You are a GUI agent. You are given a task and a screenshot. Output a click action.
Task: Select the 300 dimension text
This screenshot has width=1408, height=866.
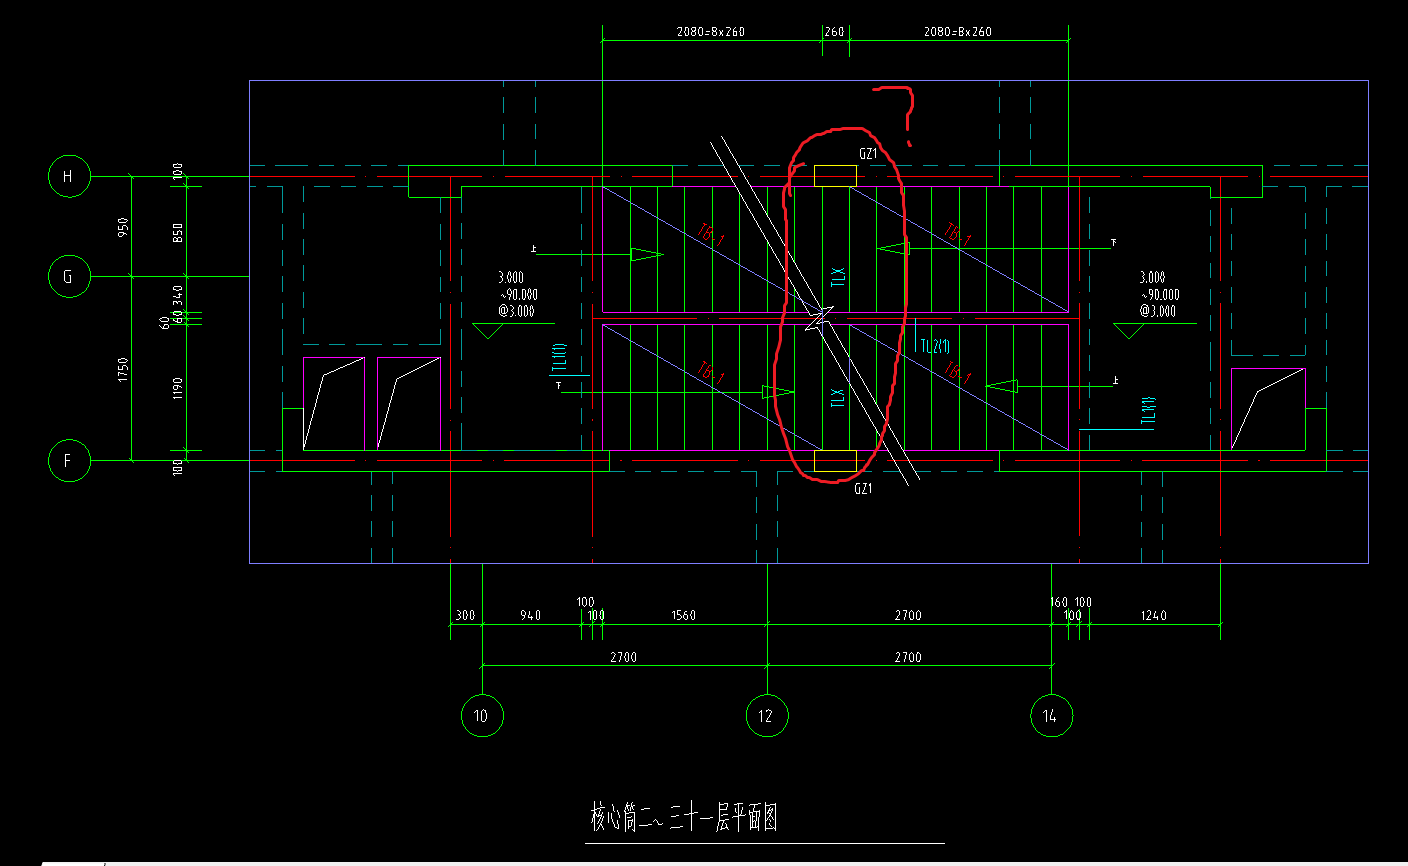tap(465, 615)
